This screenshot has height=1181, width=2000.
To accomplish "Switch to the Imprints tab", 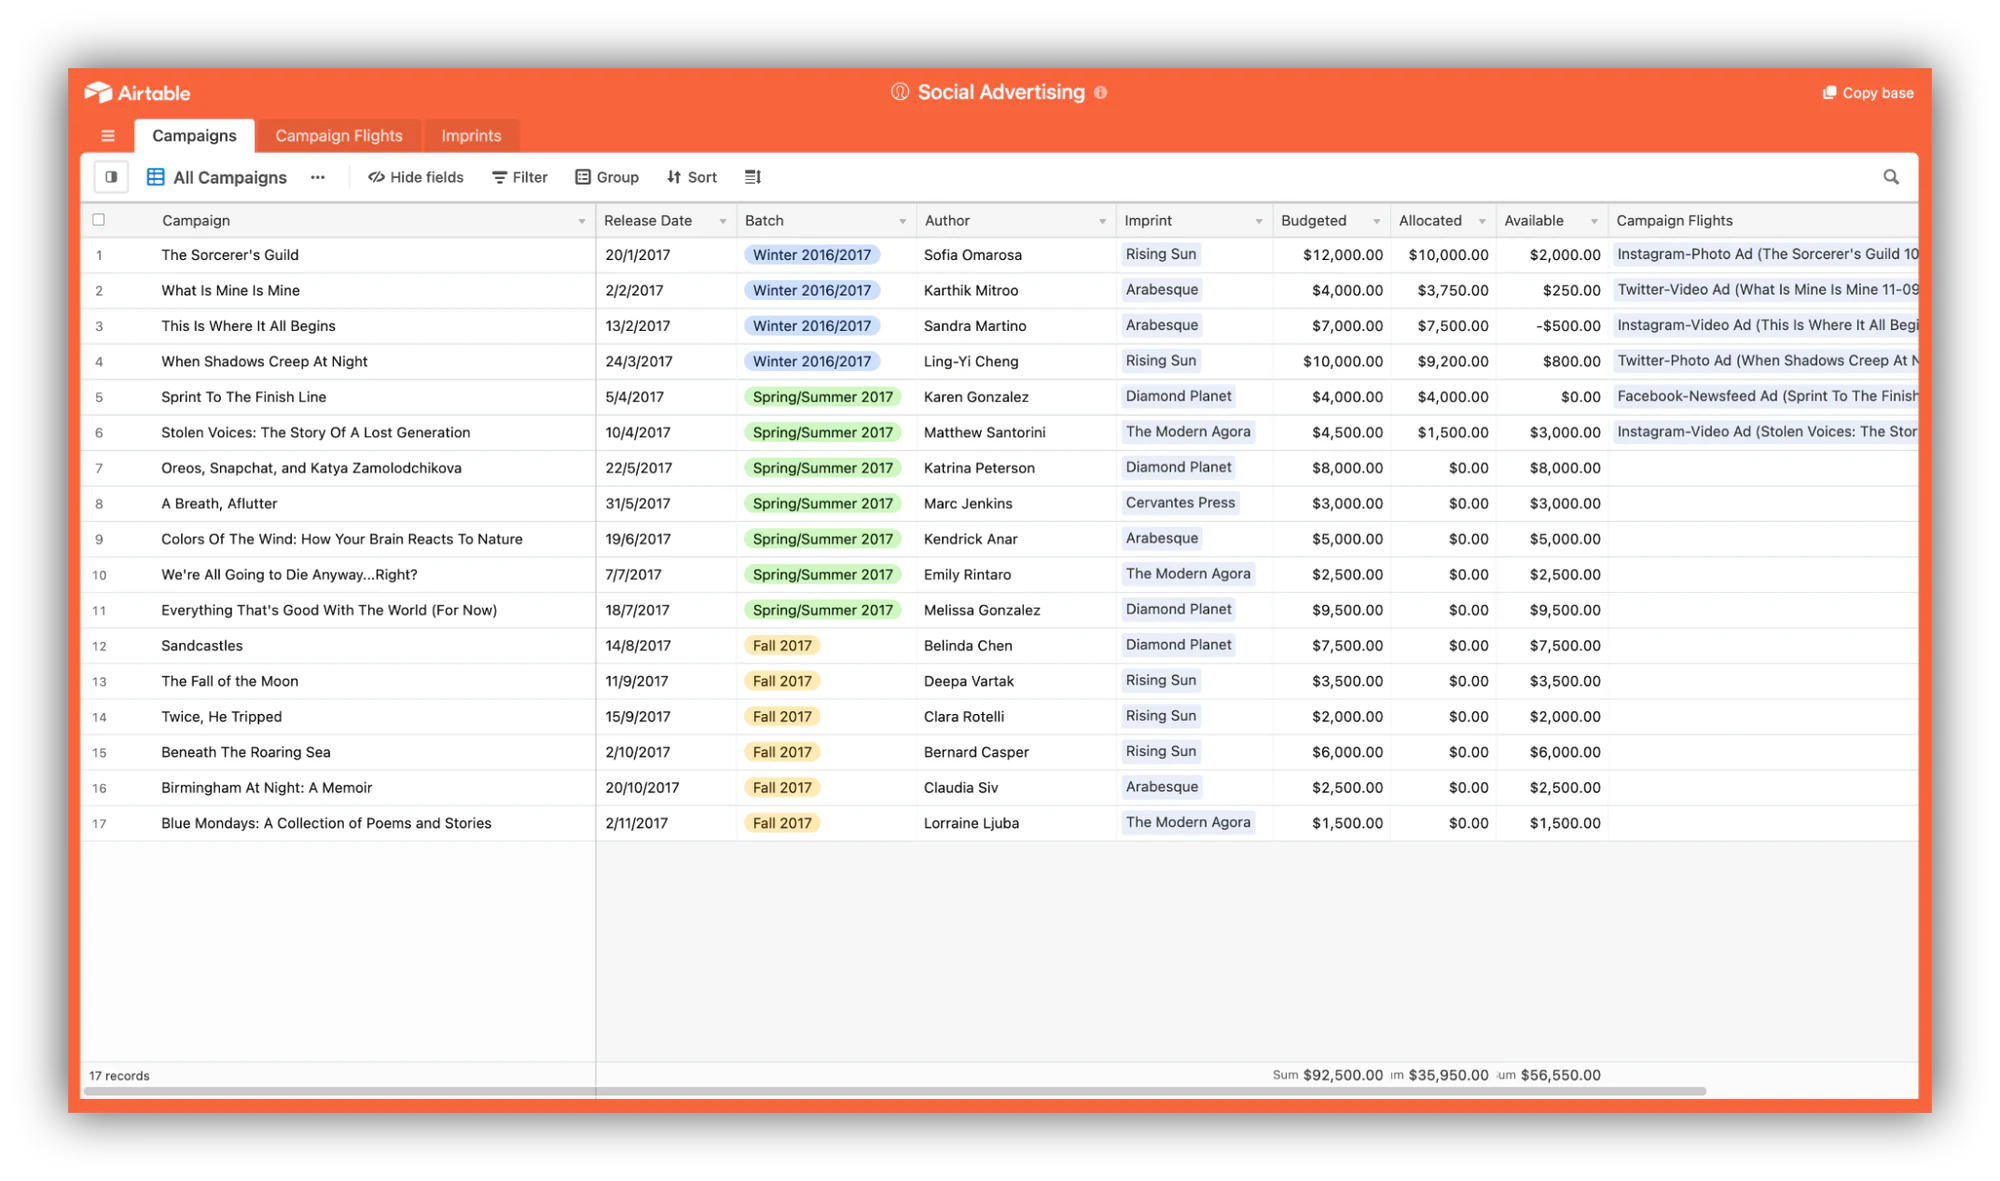I will pos(471,136).
